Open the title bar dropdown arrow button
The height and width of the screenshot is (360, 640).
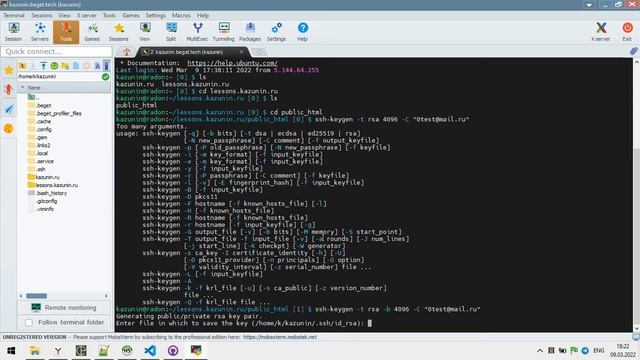coord(589,4)
